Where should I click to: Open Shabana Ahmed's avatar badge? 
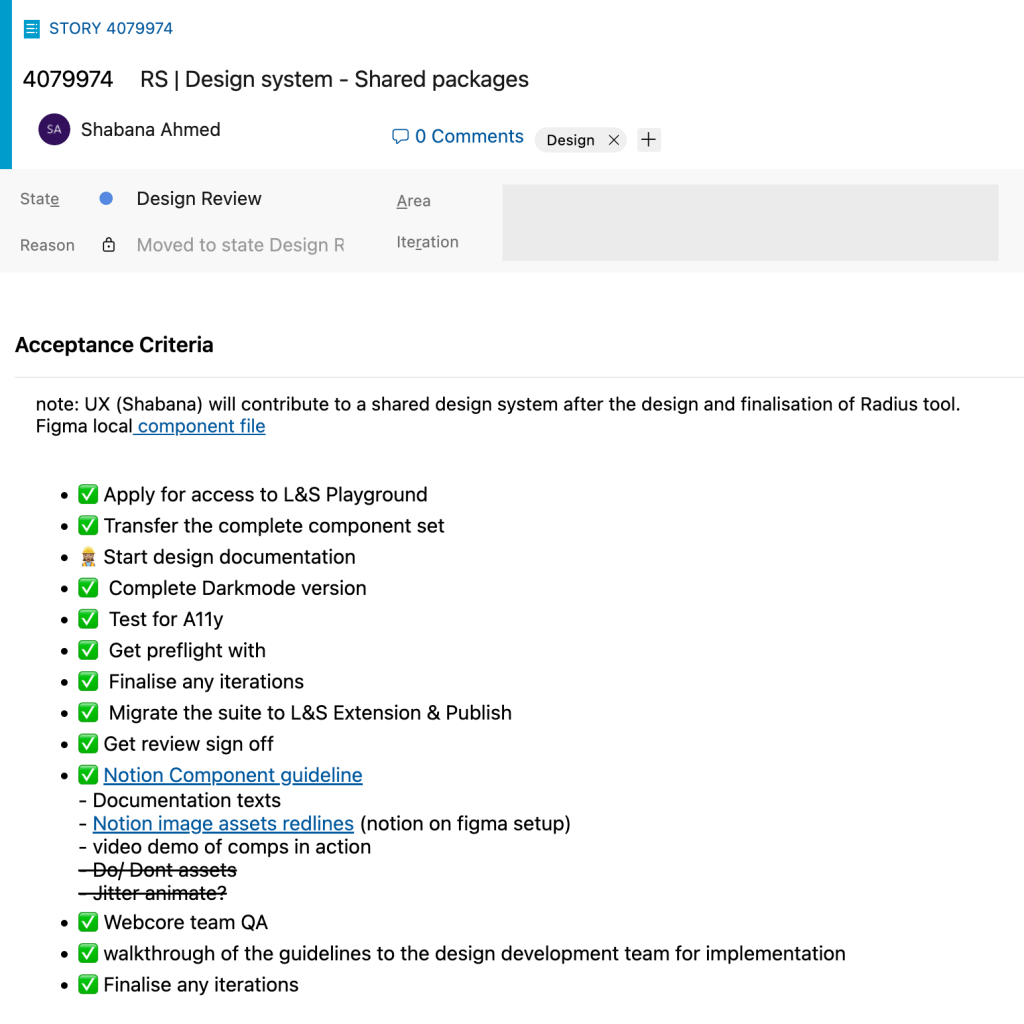click(52, 129)
